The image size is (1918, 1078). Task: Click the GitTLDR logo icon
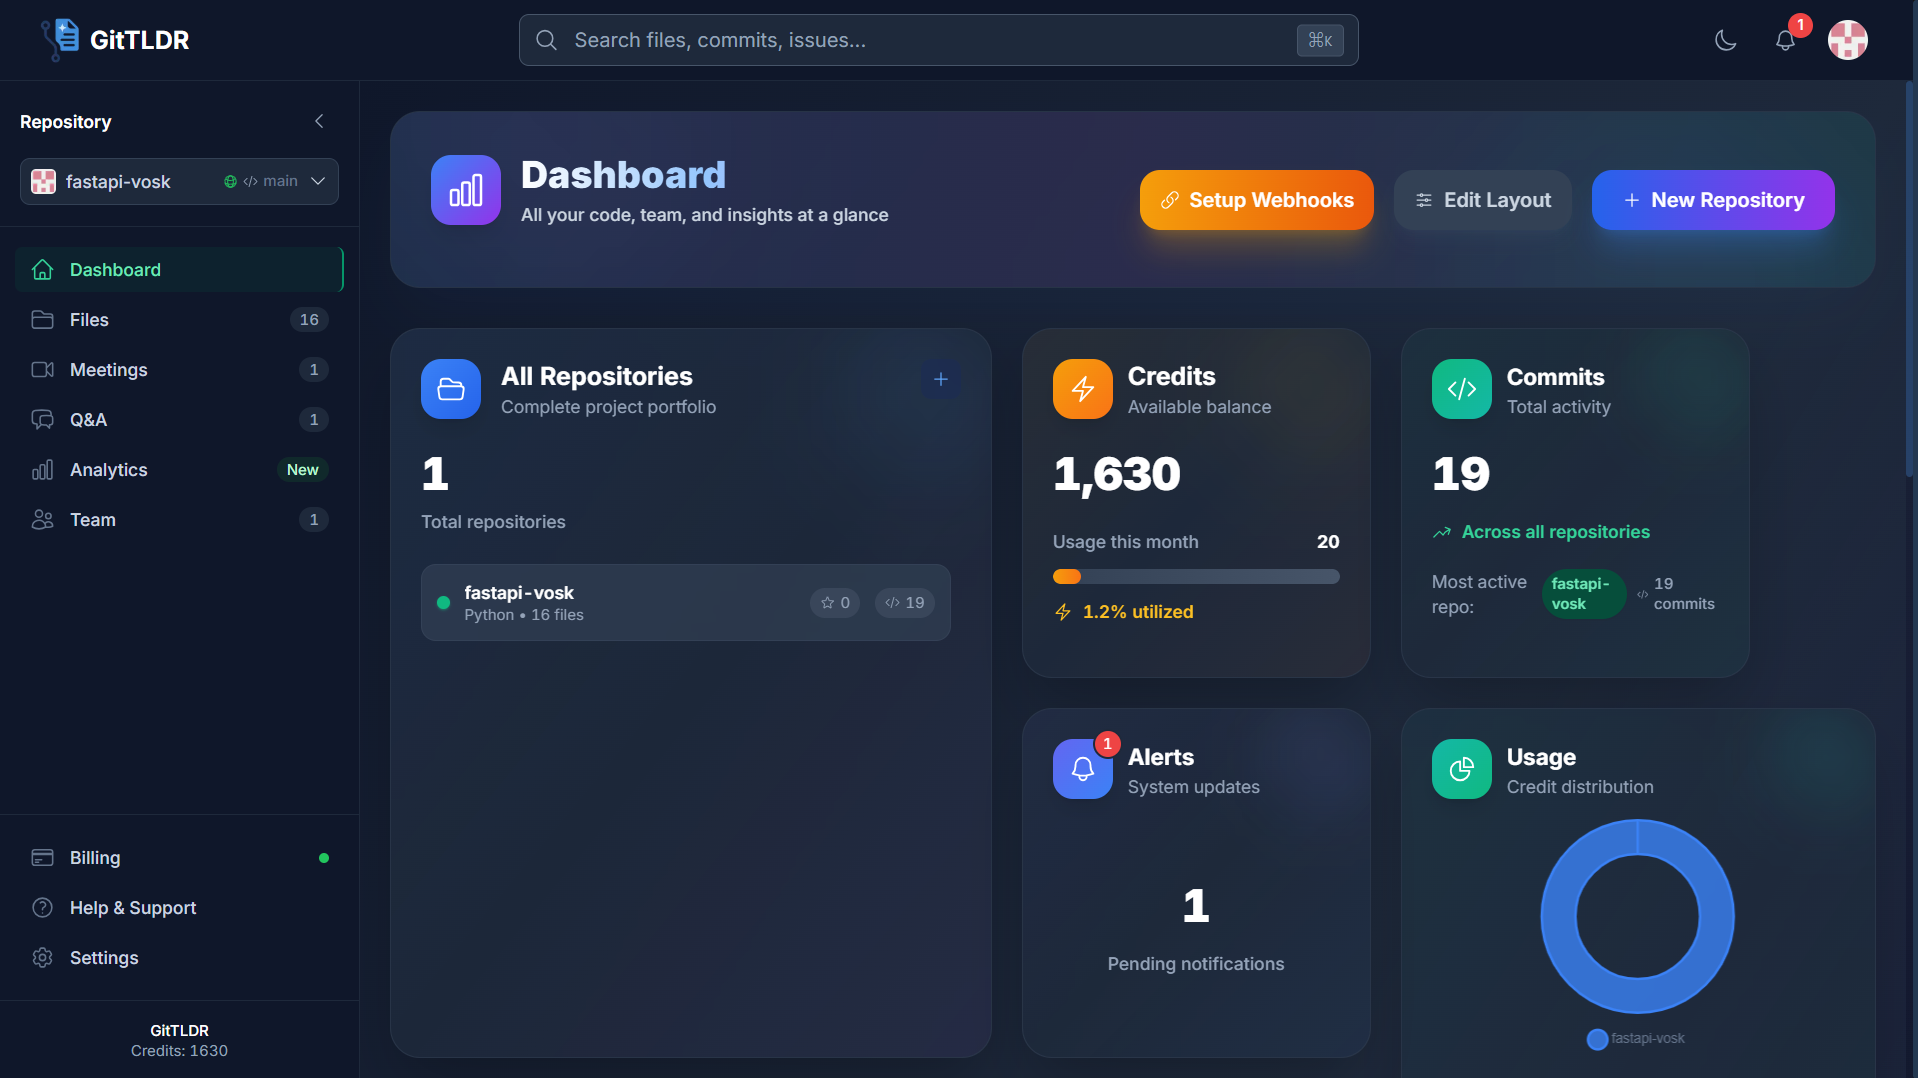click(x=61, y=39)
